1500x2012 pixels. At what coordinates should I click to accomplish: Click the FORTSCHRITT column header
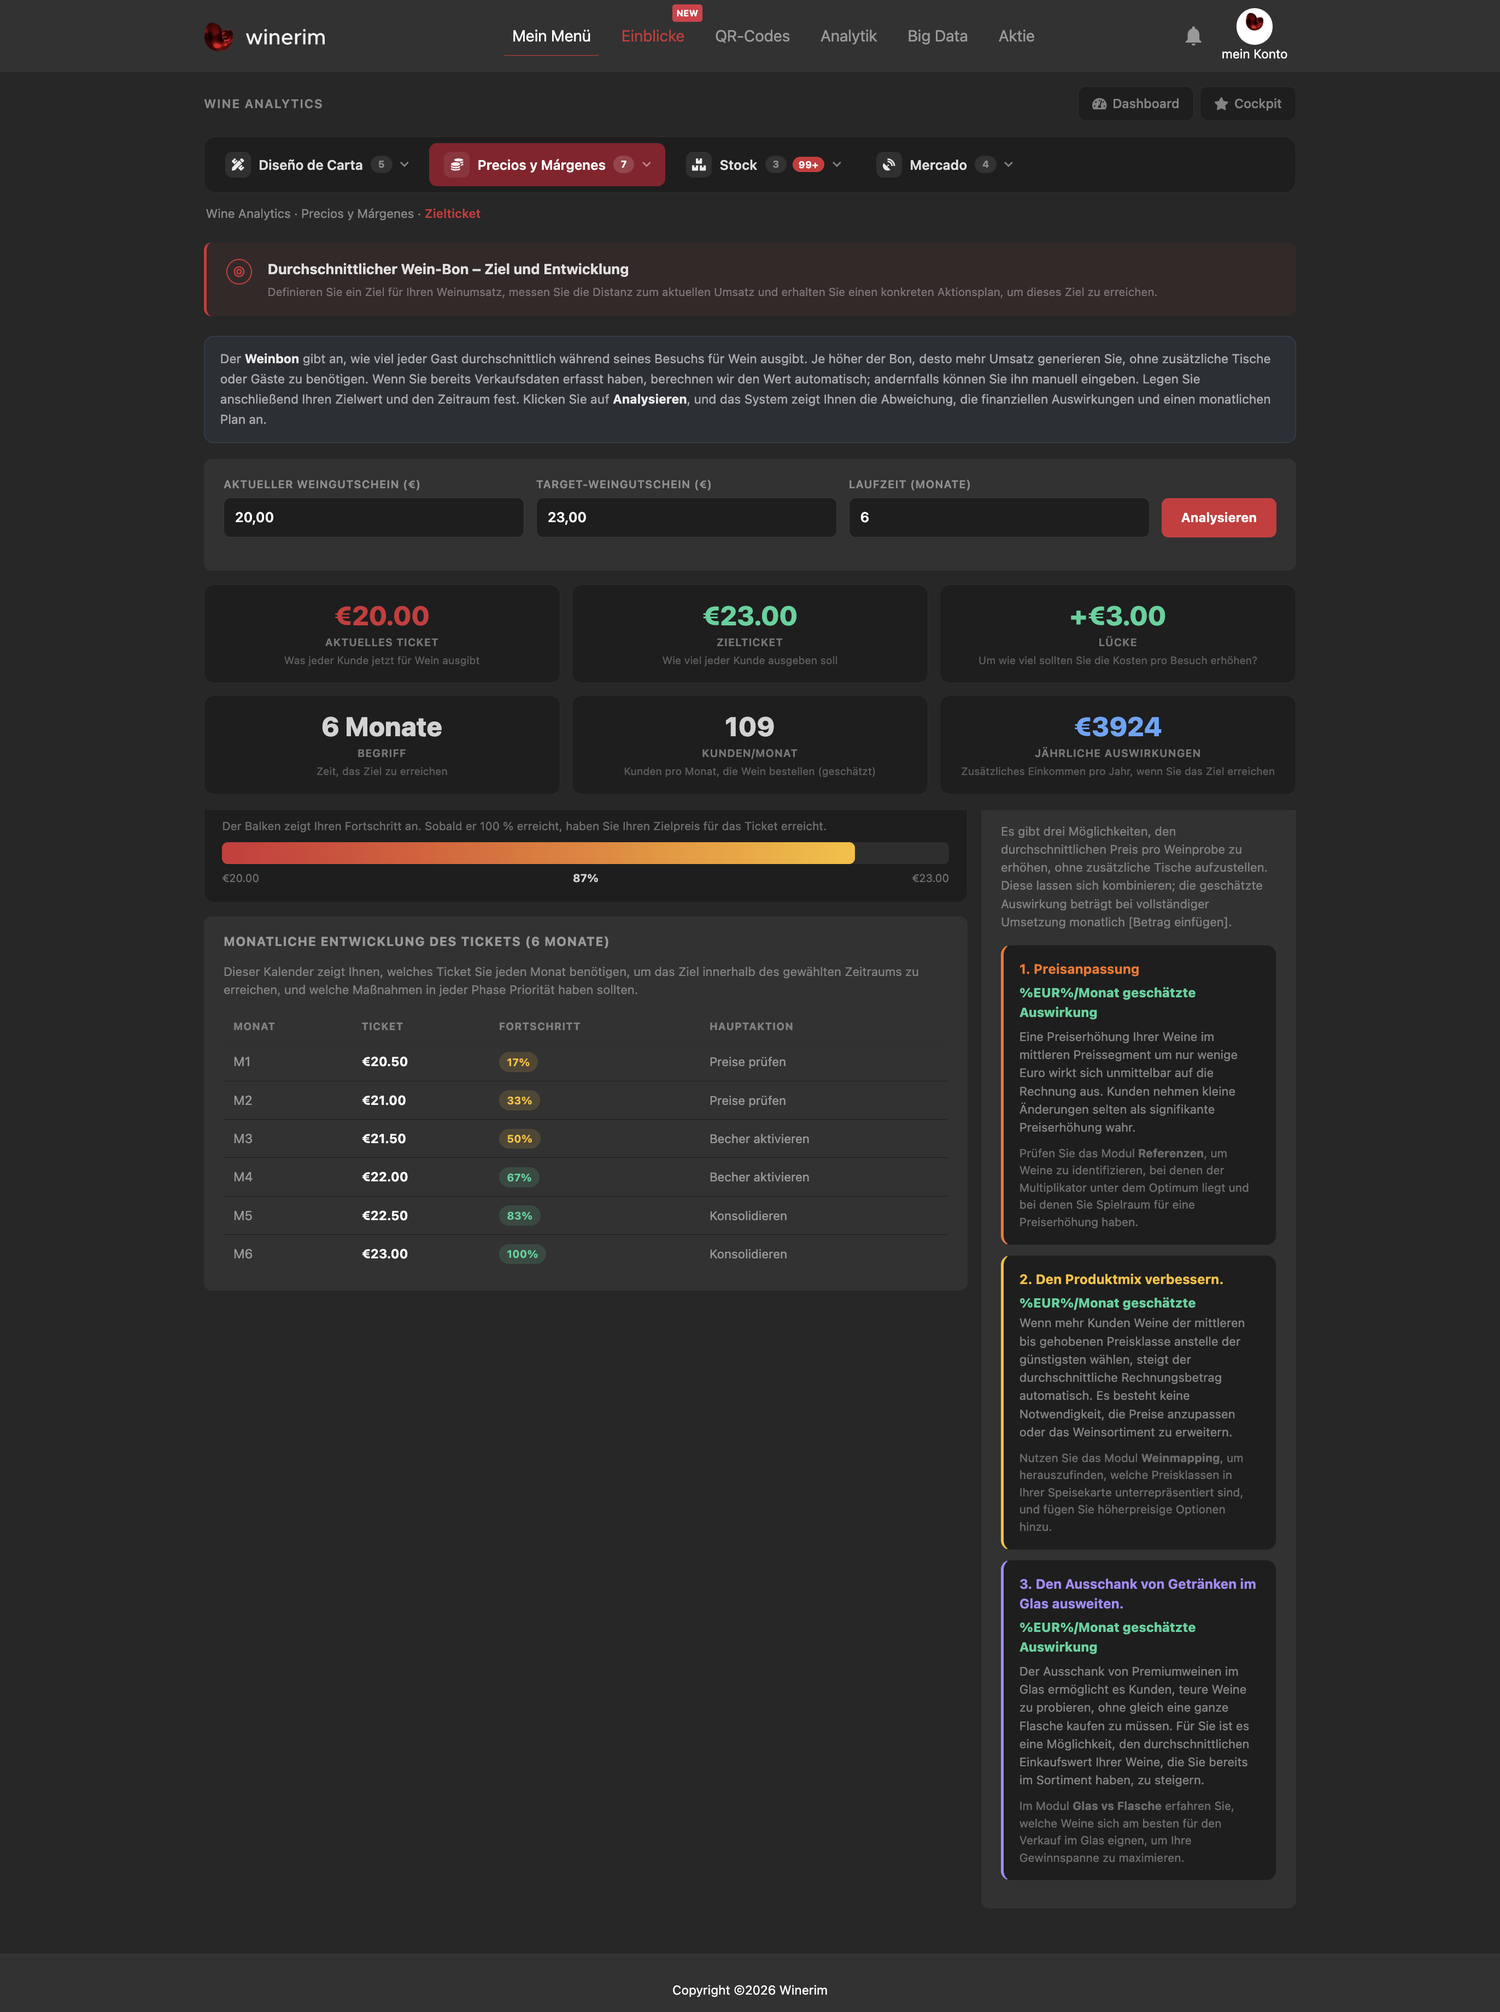539,1027
